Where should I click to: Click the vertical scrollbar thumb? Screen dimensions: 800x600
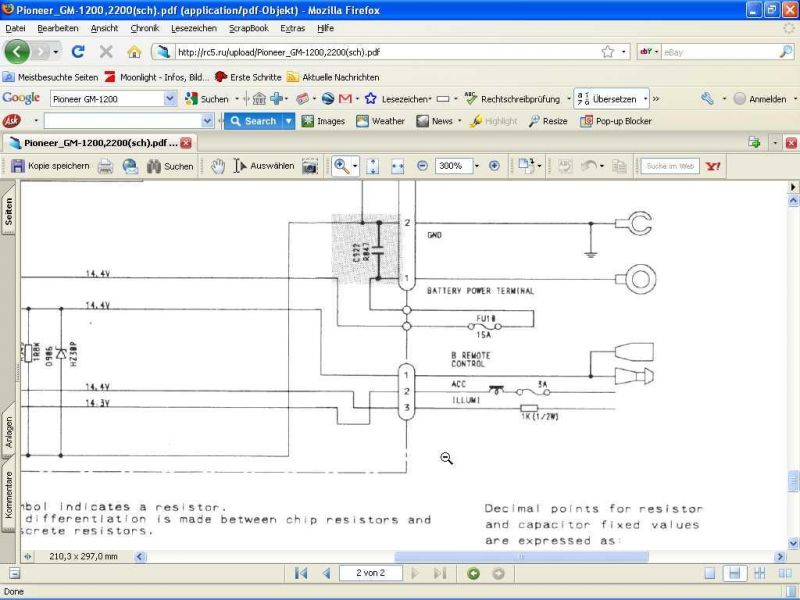point(793,482)
